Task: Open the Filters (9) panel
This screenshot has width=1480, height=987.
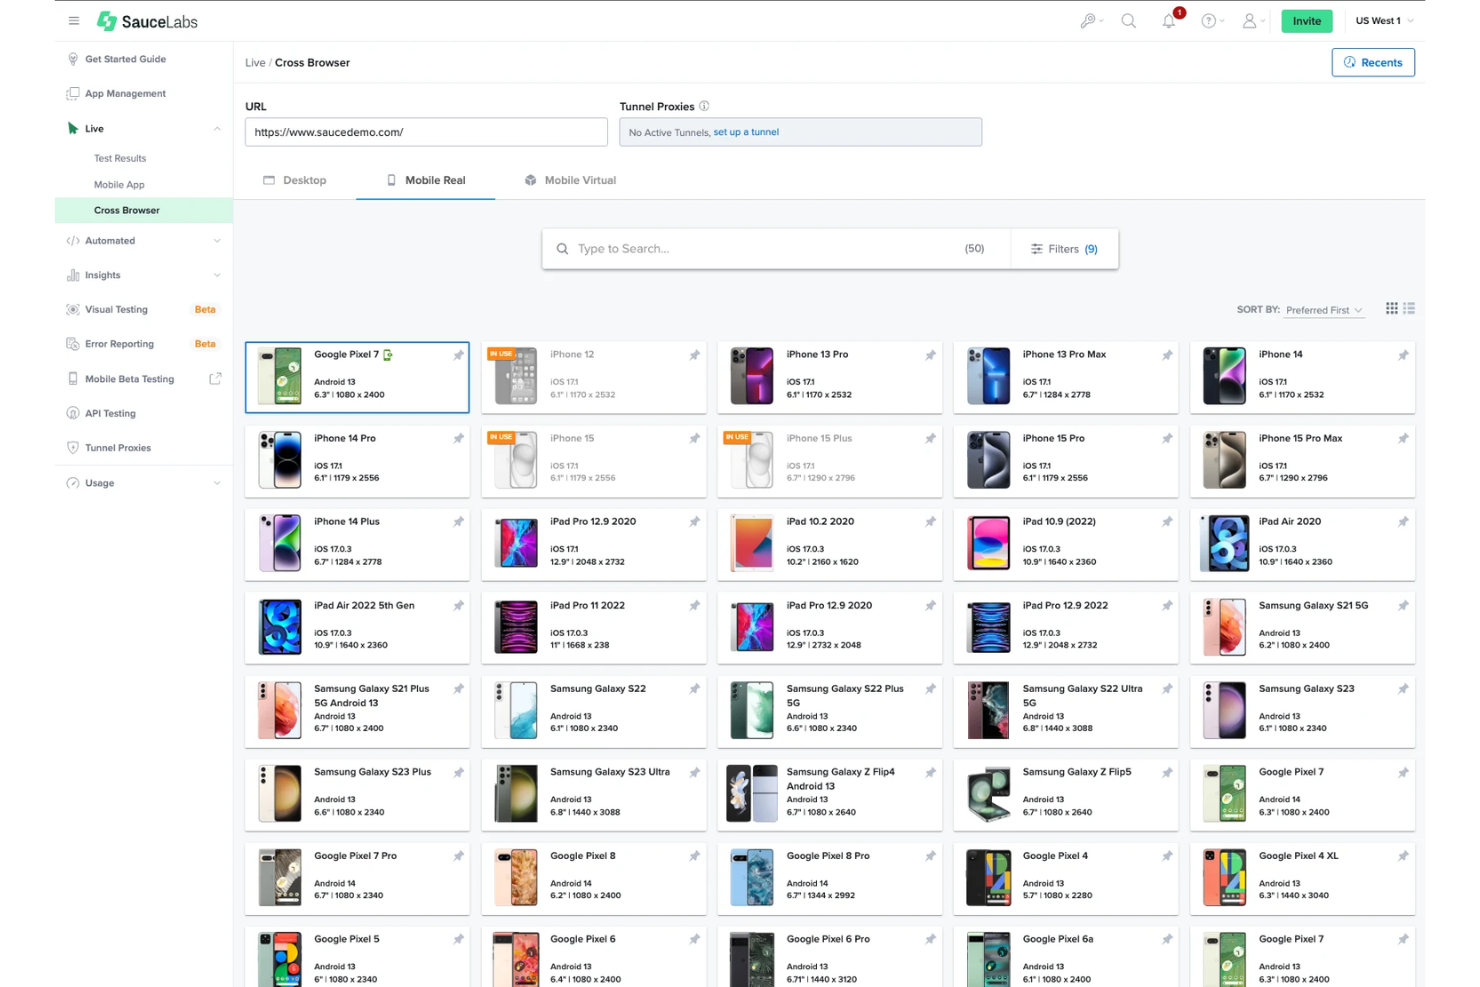Action: tap(1064, 249)
